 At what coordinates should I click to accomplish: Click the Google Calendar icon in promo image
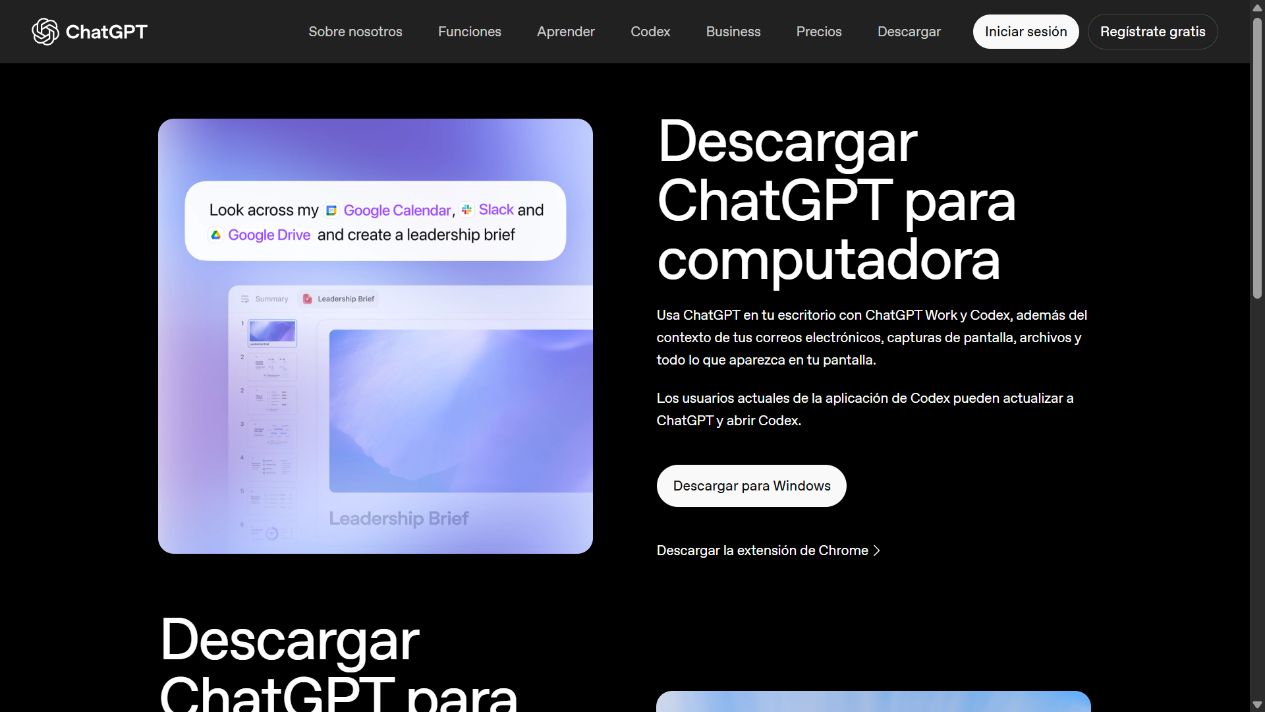332,211
